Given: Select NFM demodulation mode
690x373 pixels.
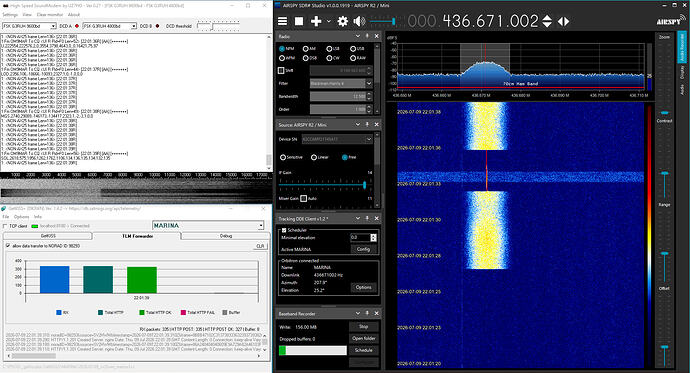Looking at the screenshot, I should tap(286, 49).
